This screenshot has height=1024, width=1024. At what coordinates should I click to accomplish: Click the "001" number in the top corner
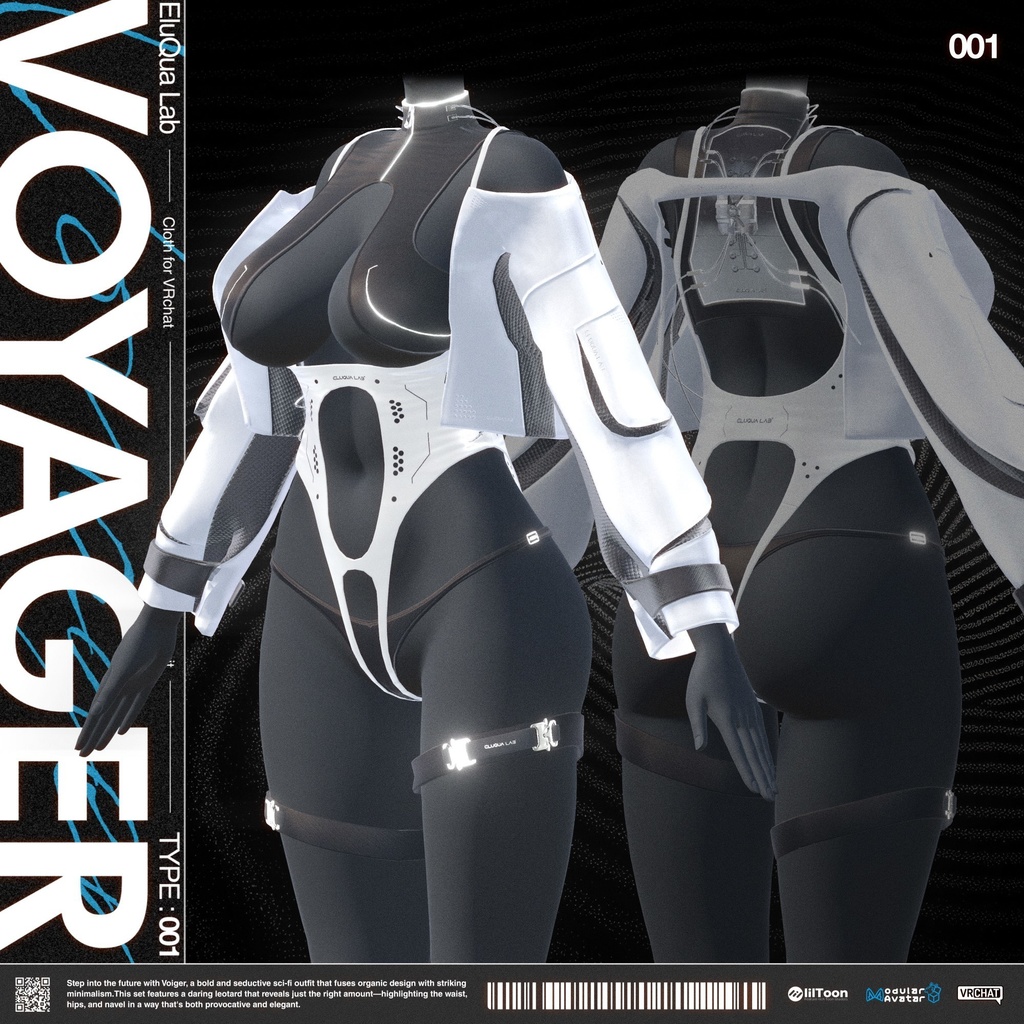(x=973, y=47)
